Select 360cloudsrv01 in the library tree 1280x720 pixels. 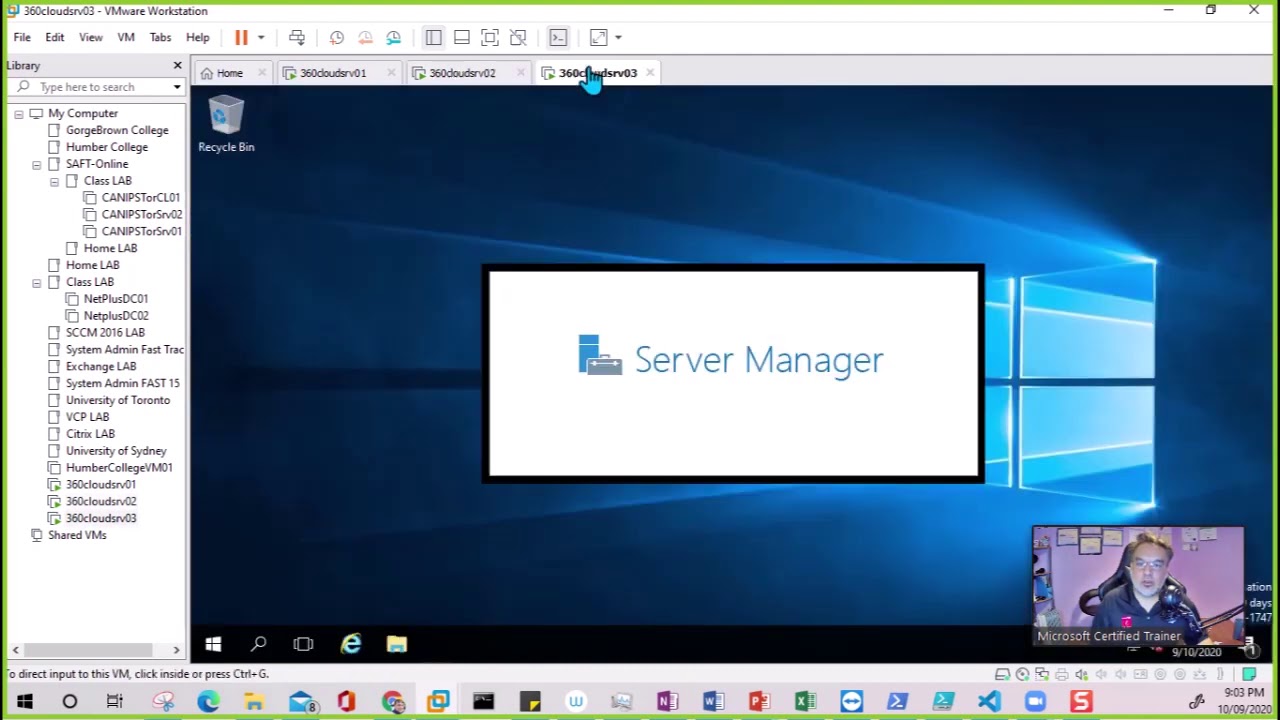[x=101, y=485]
